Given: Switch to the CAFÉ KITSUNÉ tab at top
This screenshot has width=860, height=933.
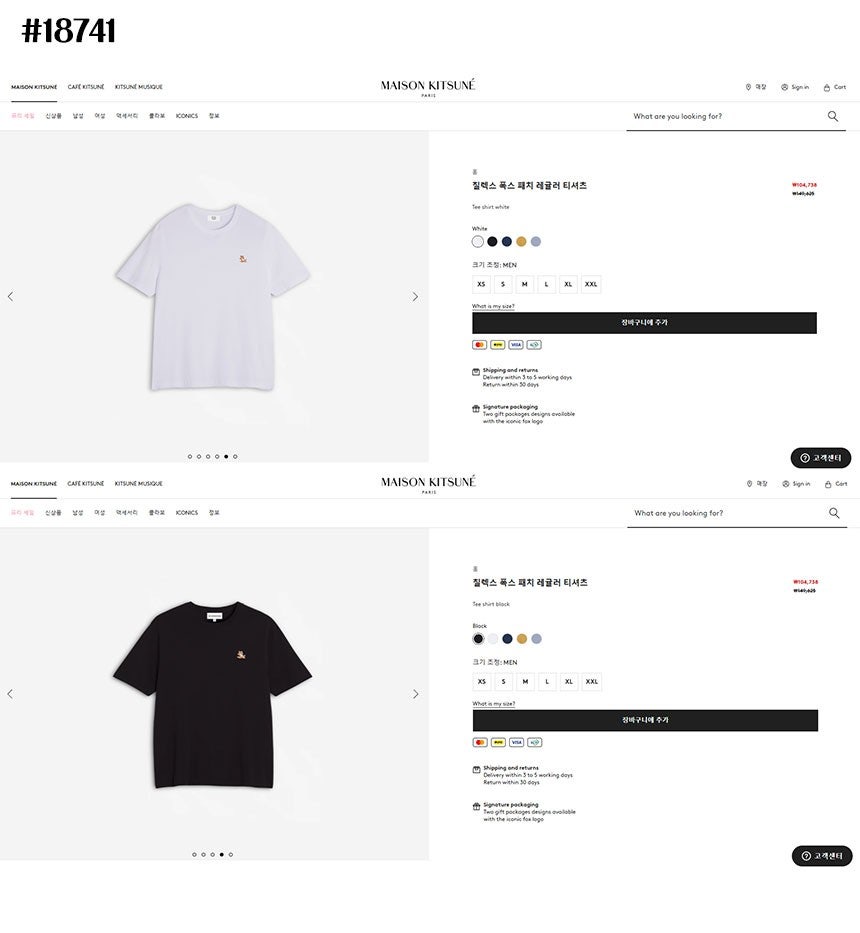Looking at the screenshot, I should pos(86,87).
